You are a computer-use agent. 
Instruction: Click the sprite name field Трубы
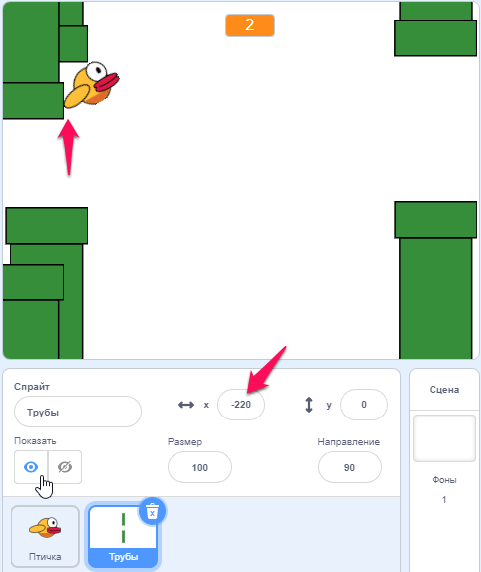coord(78,412)
